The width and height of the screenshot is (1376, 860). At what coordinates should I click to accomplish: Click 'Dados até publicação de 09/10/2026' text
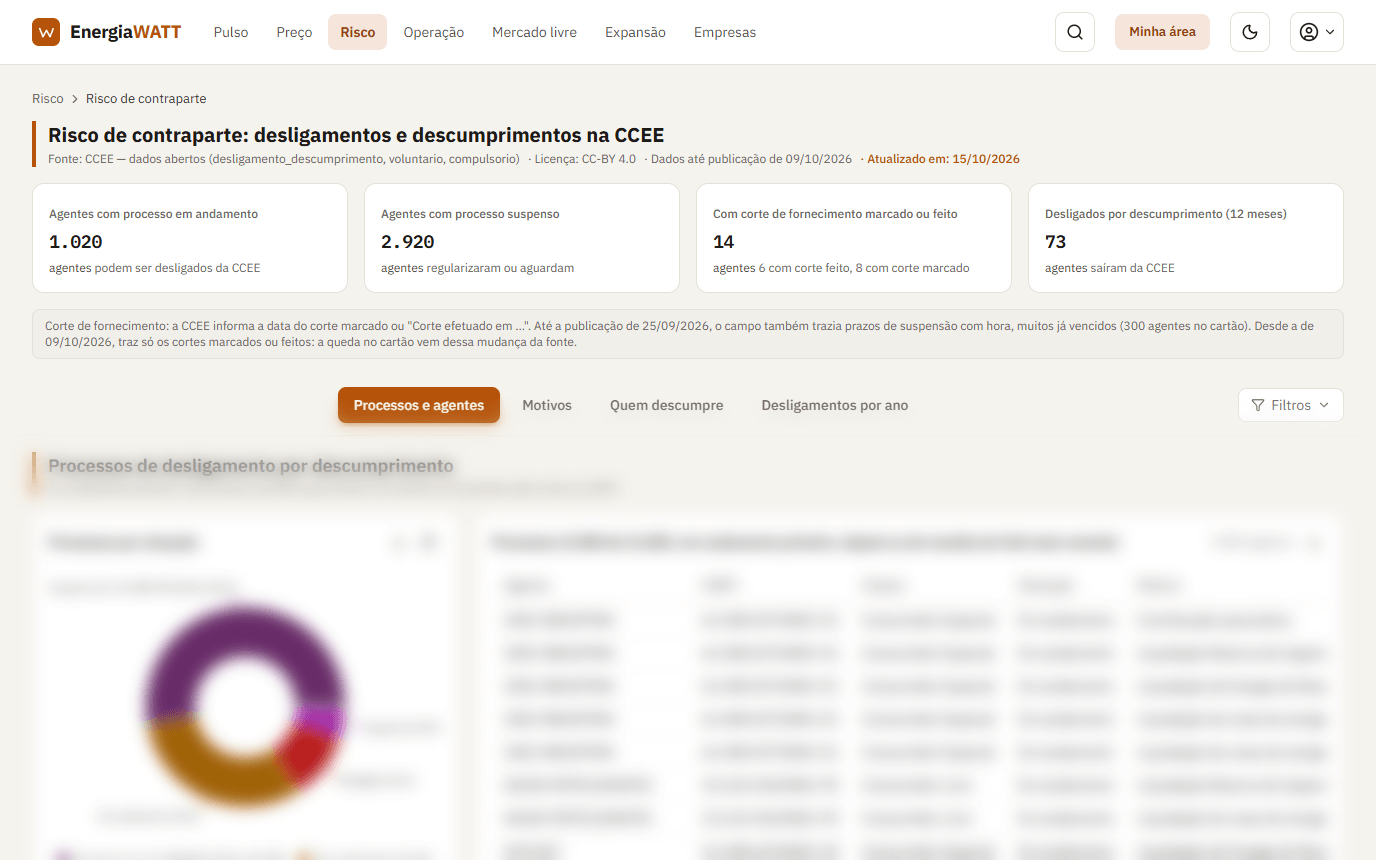[x=751, y=159]
